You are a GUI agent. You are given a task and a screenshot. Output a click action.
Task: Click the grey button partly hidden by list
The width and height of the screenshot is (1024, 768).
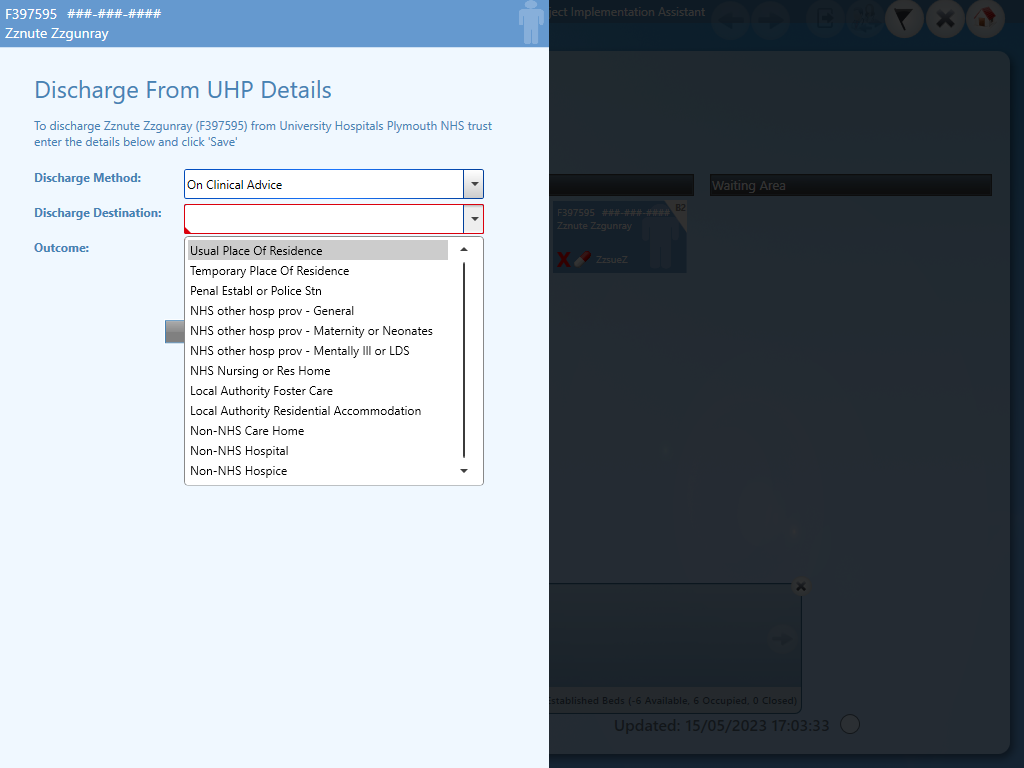point(174,332)
